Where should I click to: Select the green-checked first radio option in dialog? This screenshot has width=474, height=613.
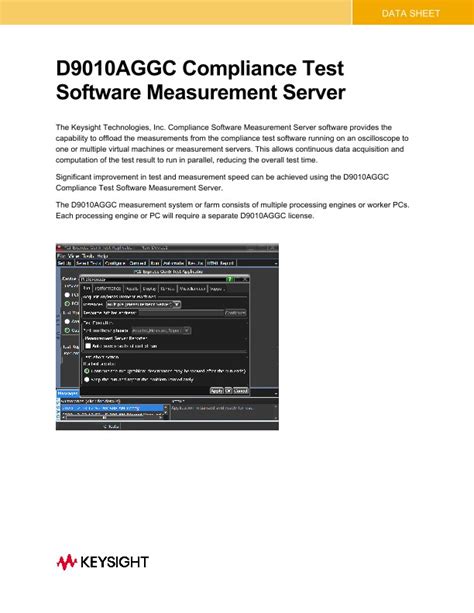(87, 371)
